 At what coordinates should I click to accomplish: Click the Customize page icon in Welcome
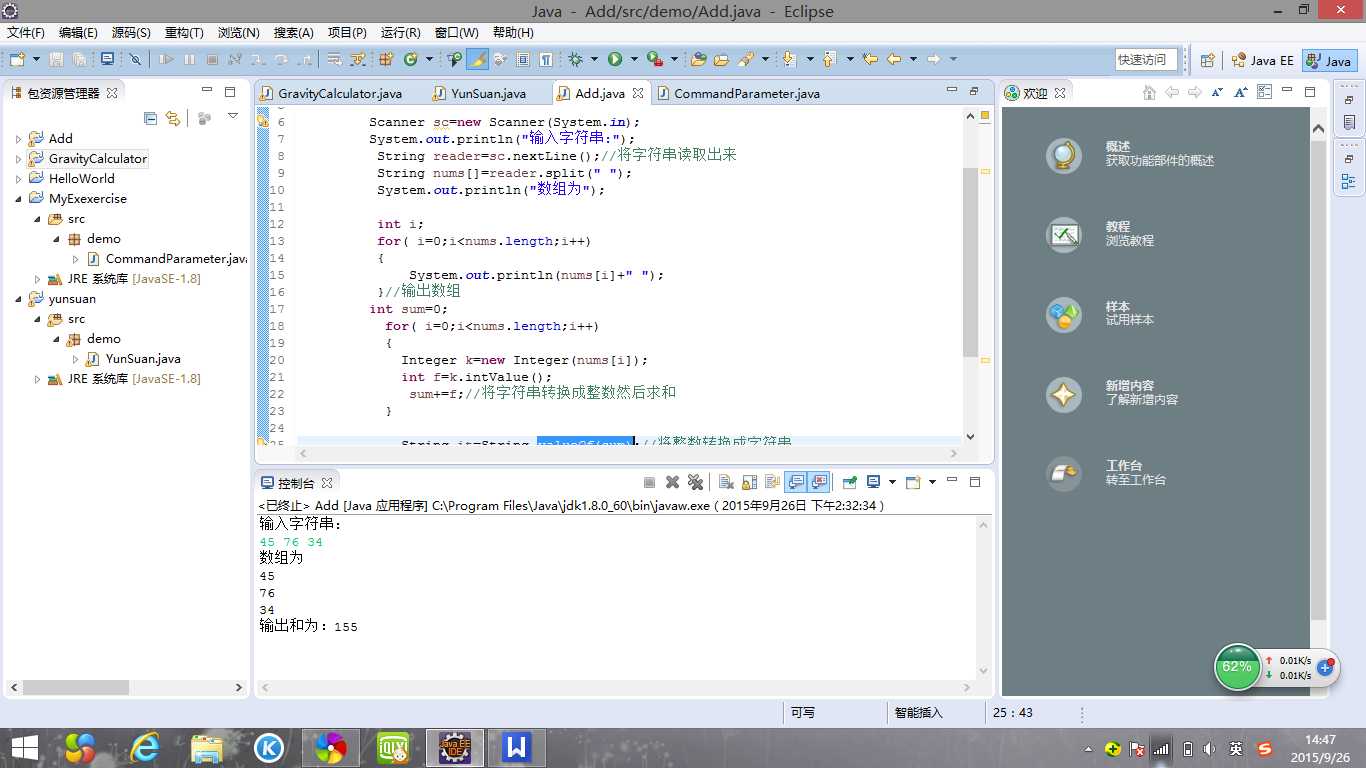pyautogui.click(x=1264, y=92)
